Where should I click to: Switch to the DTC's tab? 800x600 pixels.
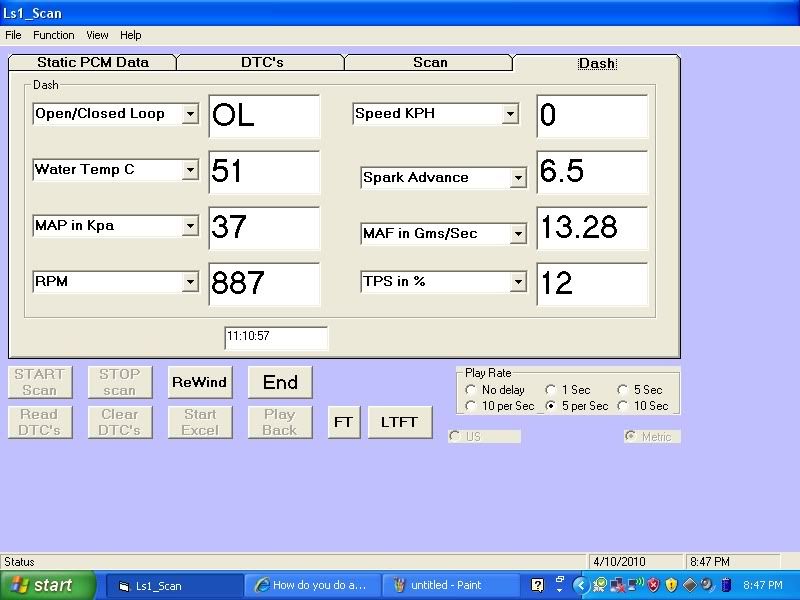tap(262, 62)
